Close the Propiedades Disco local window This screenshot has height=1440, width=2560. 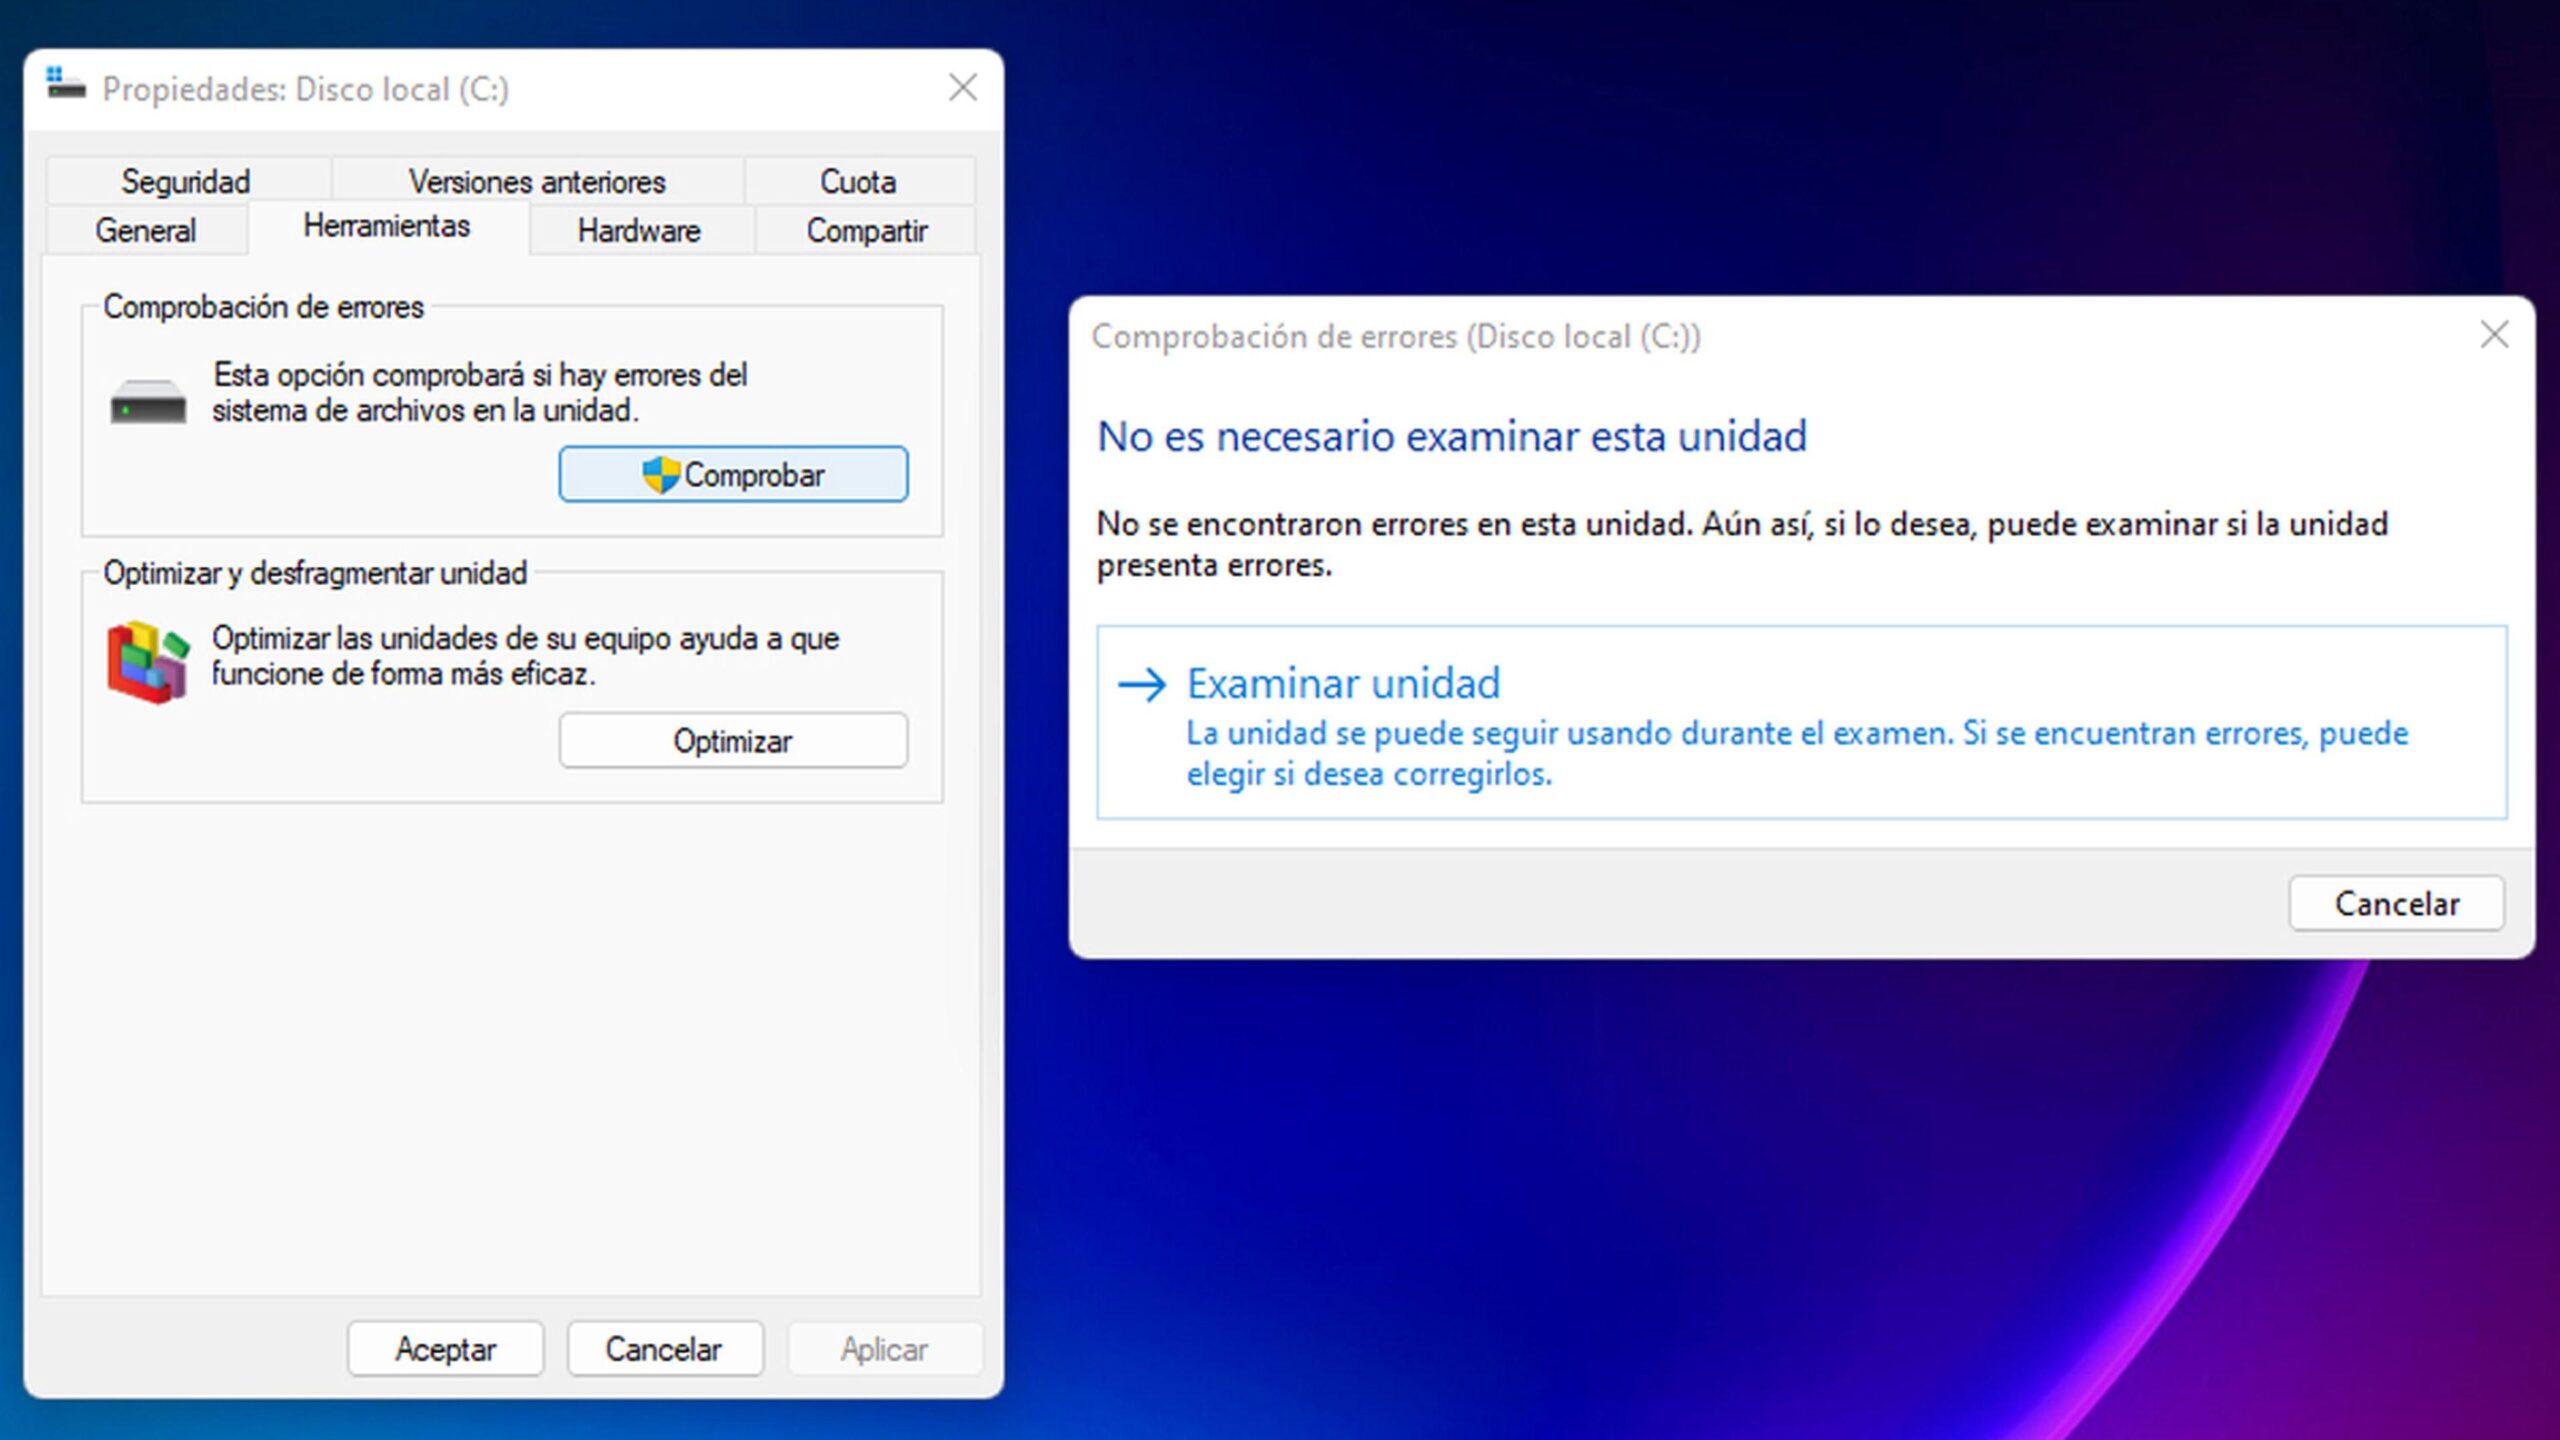[x=962, y=88]
